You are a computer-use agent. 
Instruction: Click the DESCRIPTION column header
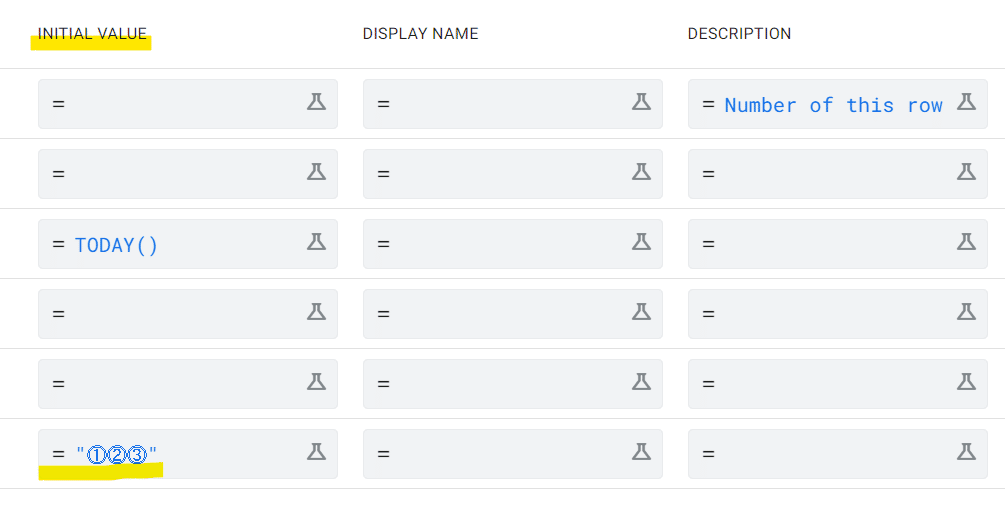pos(739,34)
